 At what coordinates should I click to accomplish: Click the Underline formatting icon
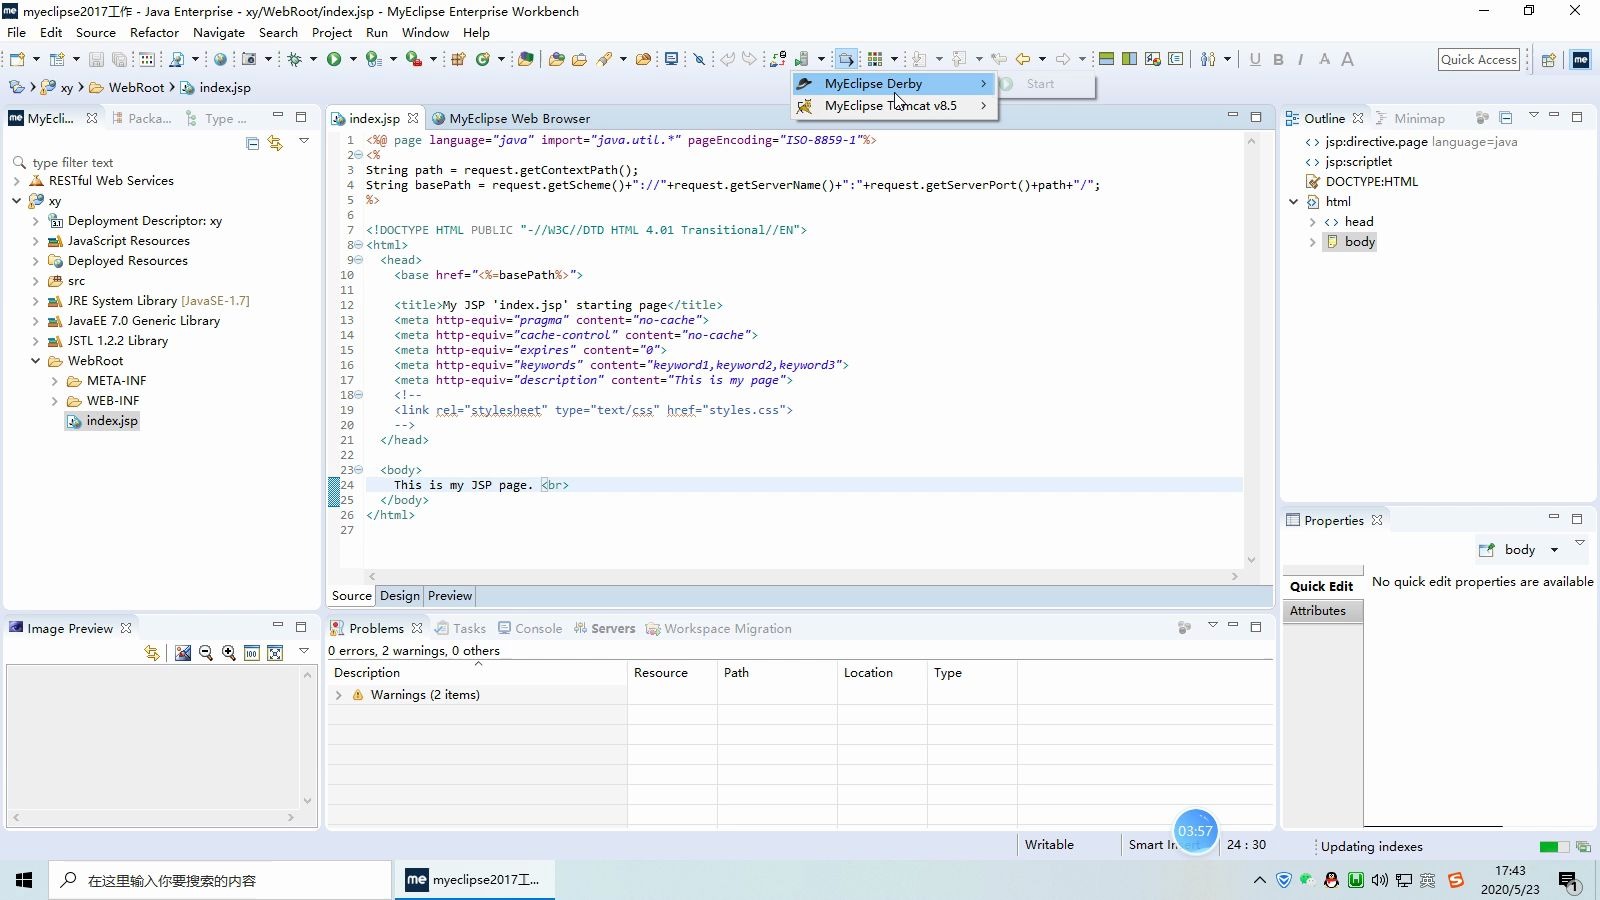[x=1255, y=59]
